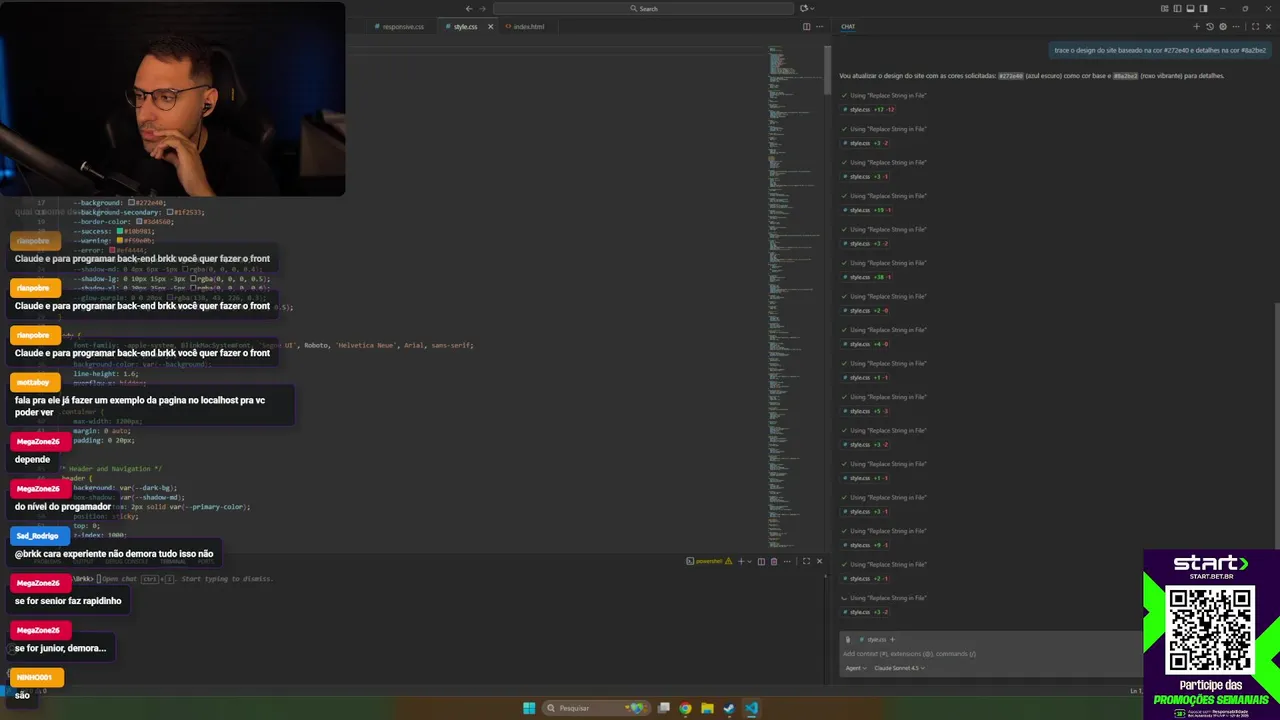Click the --background color swatch #272e40

(x=131, y=203)
